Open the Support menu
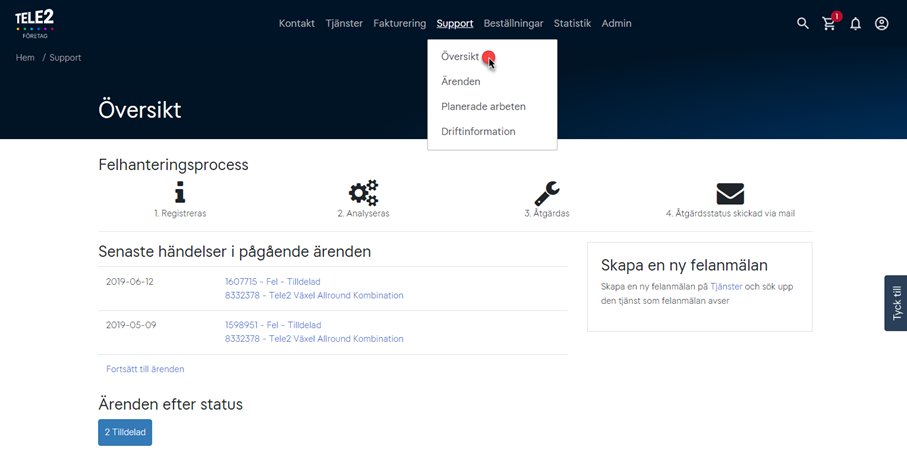The width and height of the screenshot is (907, 453). 455,24
